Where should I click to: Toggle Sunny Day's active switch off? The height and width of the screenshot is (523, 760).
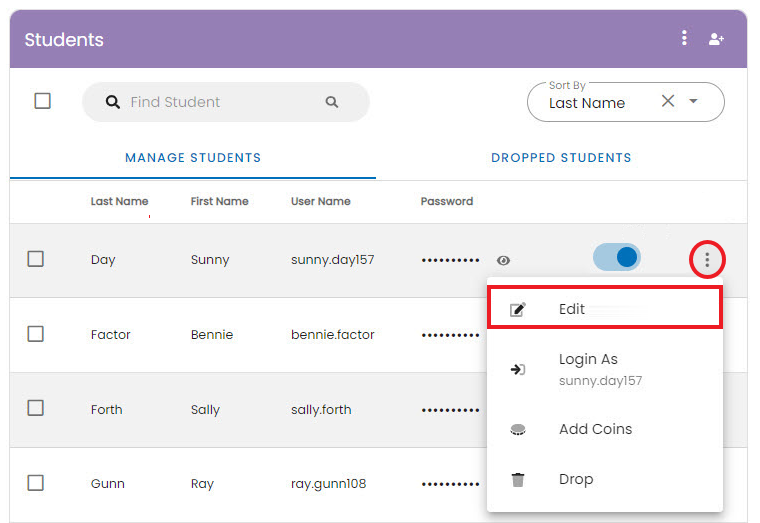[617, 257]
